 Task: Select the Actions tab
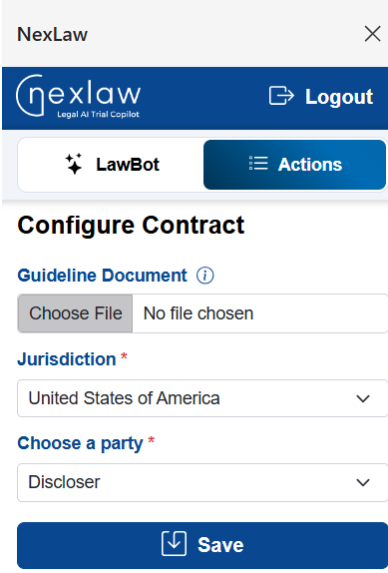coord(294,164)
